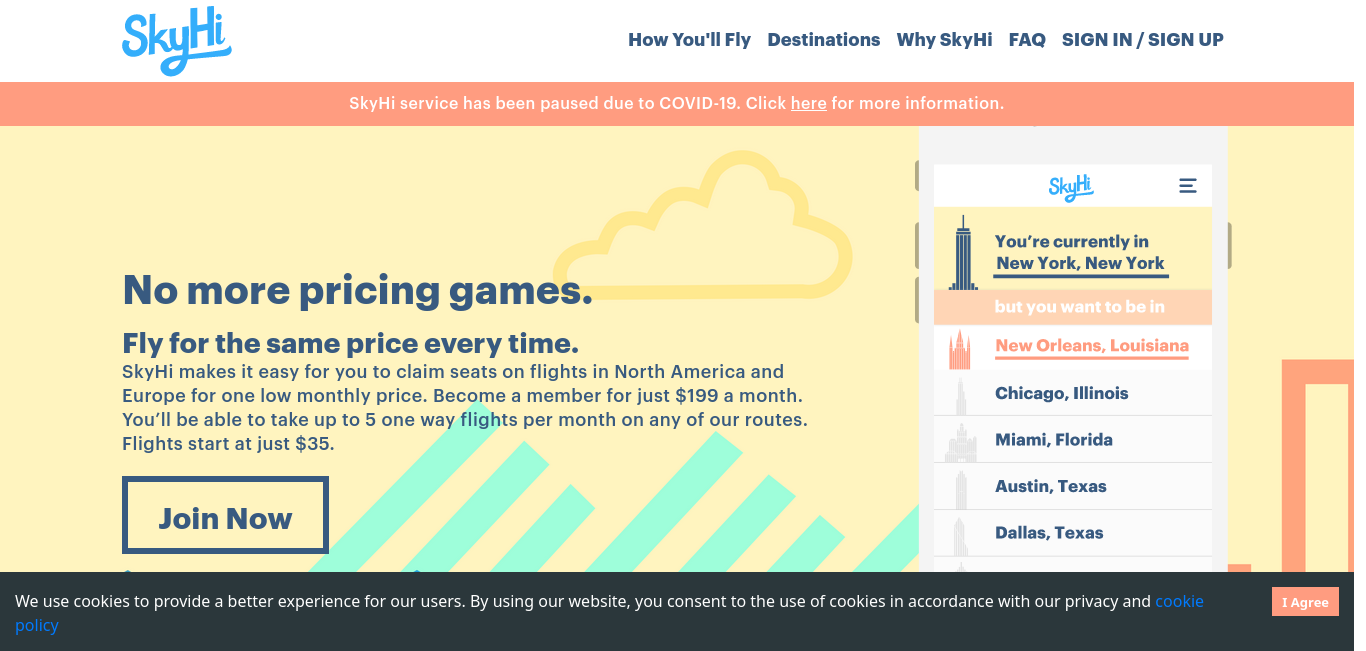1366x651 pixels.
Task: Click the 'here' link in COVID-19 banner
Action: [808, 103]
